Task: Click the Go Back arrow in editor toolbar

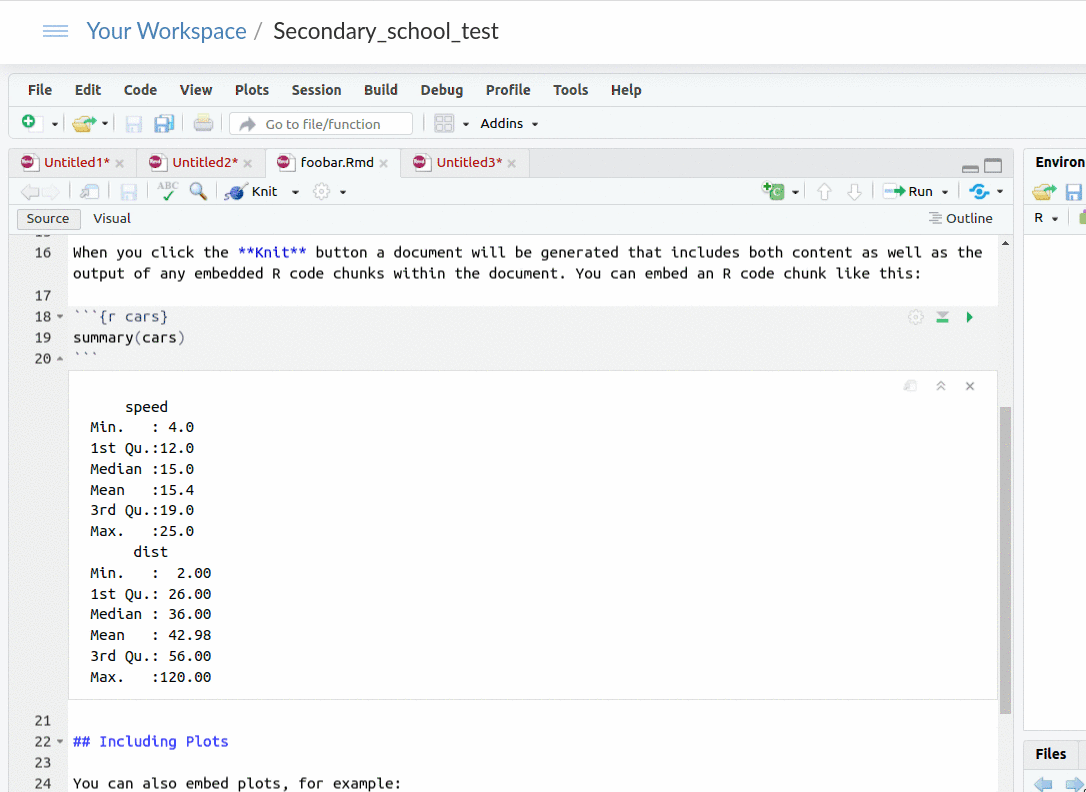Action: click(x=30, y=192)
